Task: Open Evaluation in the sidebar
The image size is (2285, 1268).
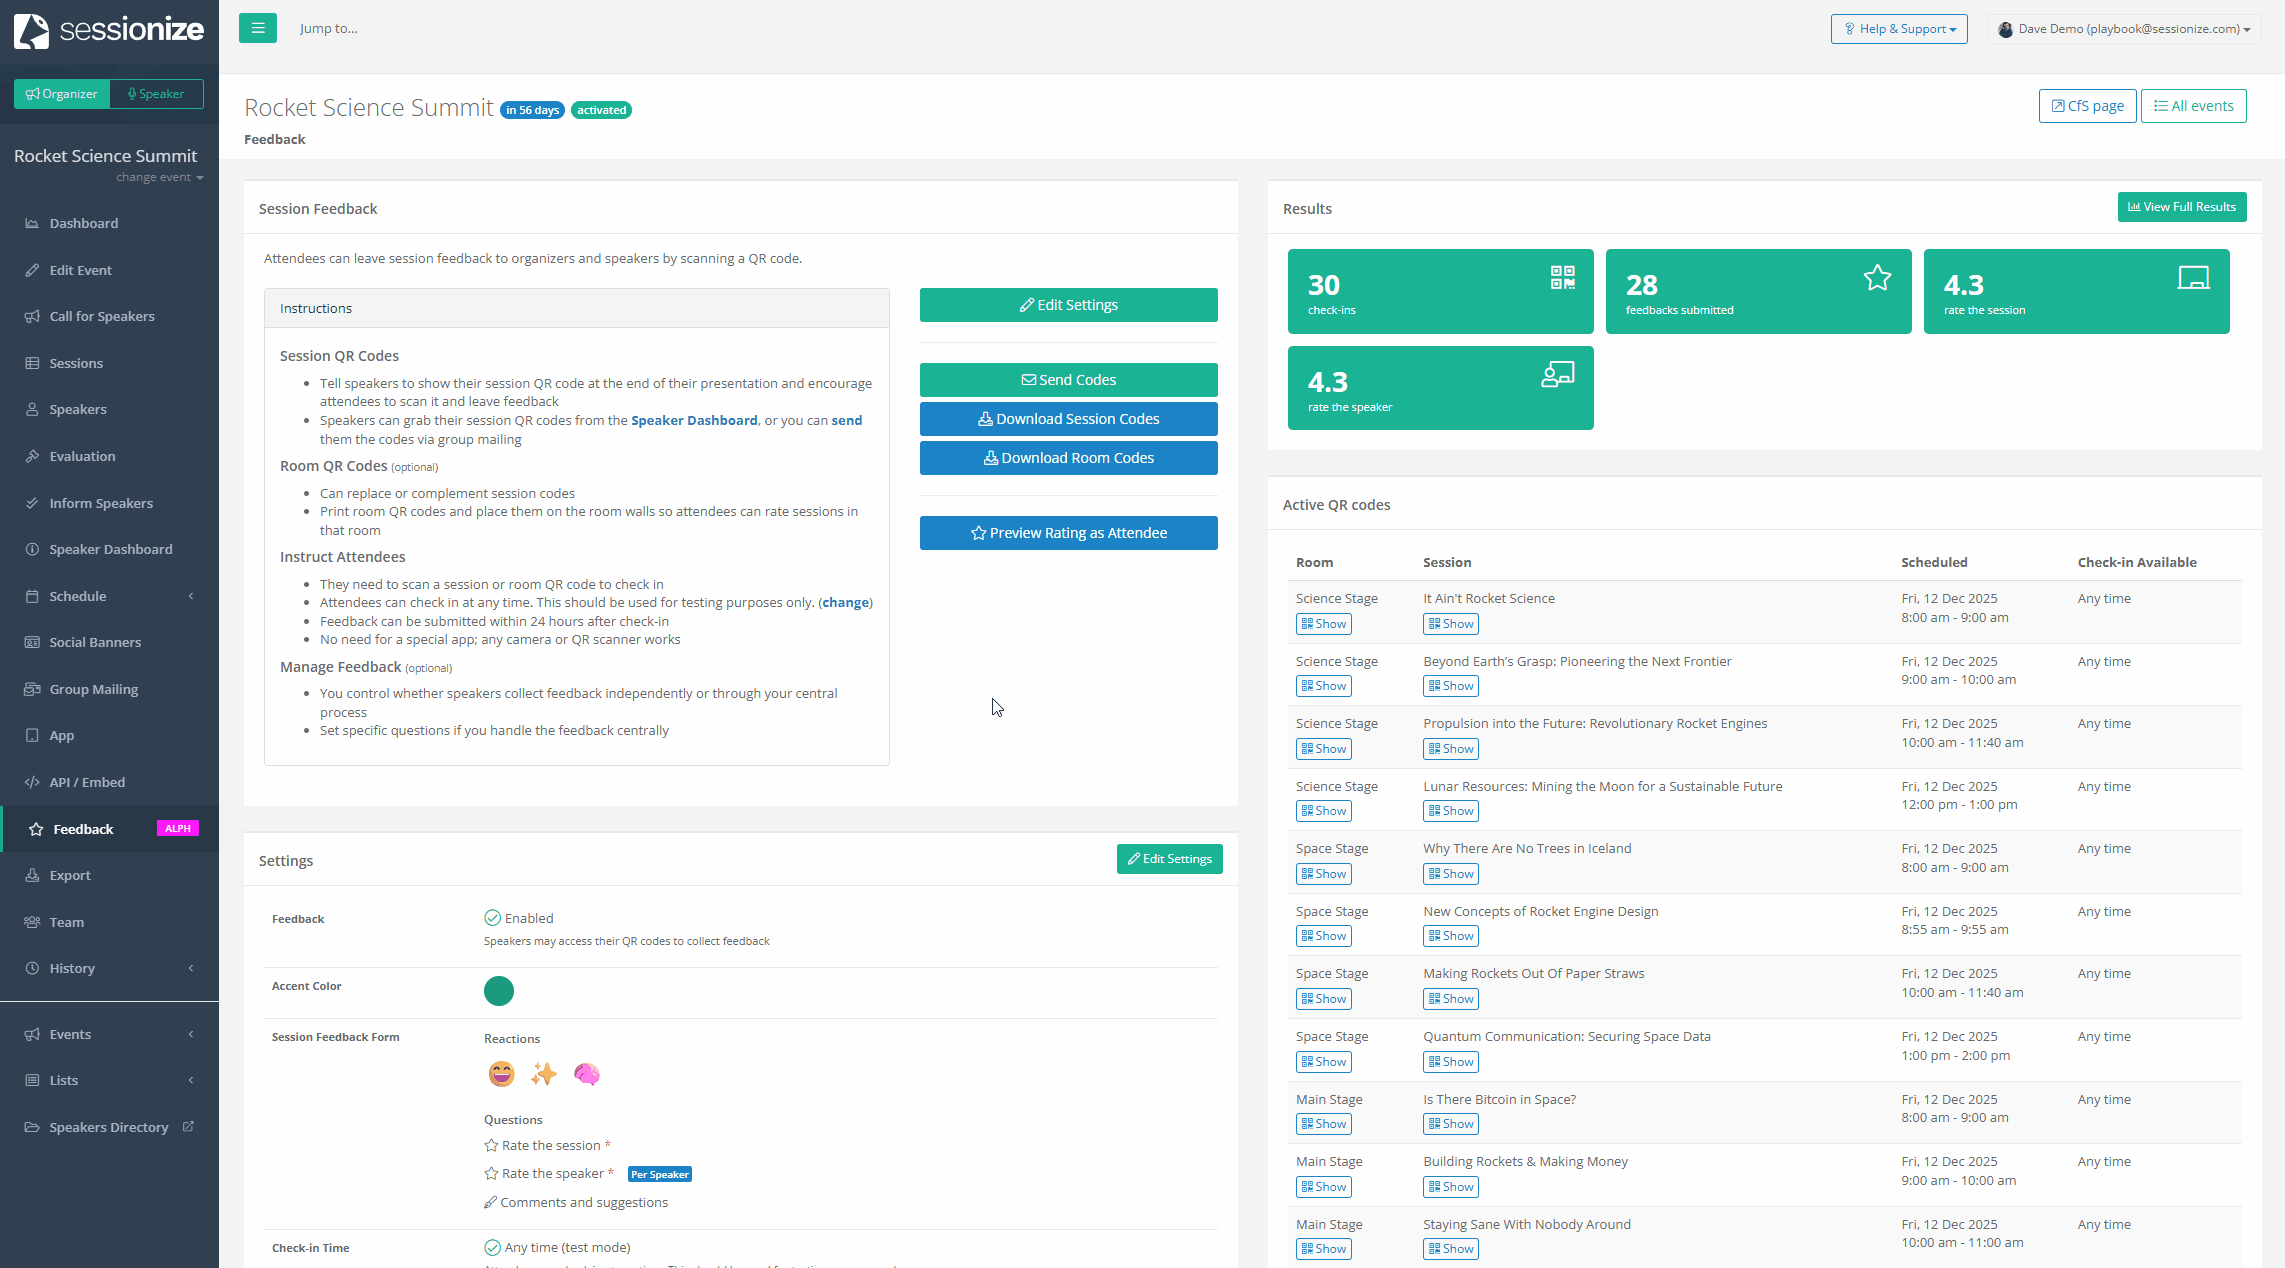Action: 82,456
